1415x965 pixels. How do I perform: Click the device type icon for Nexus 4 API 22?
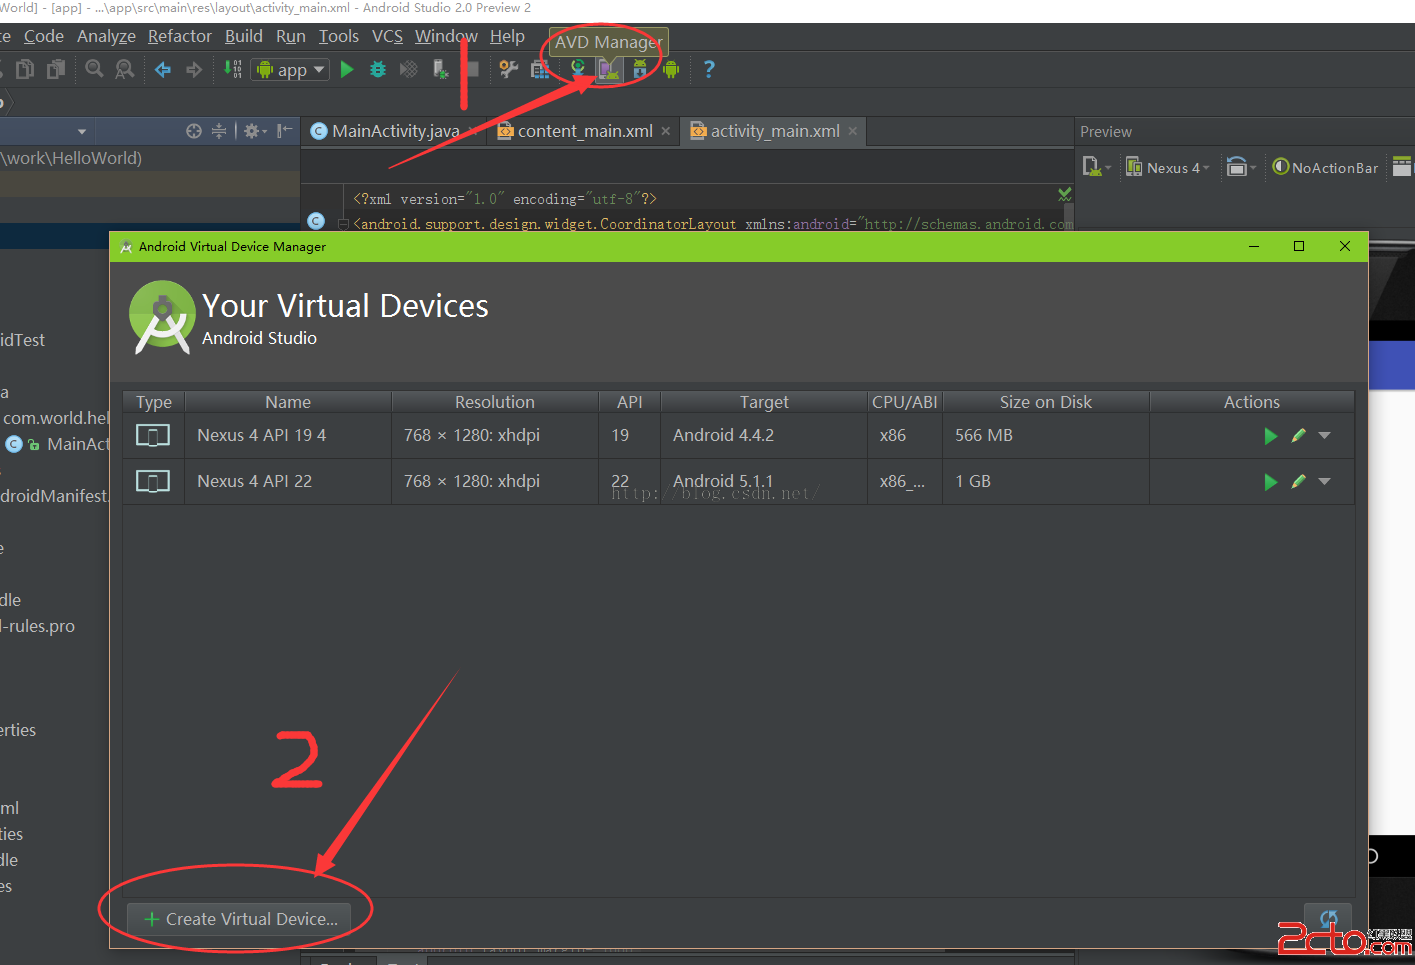click(x=153, y=482)
